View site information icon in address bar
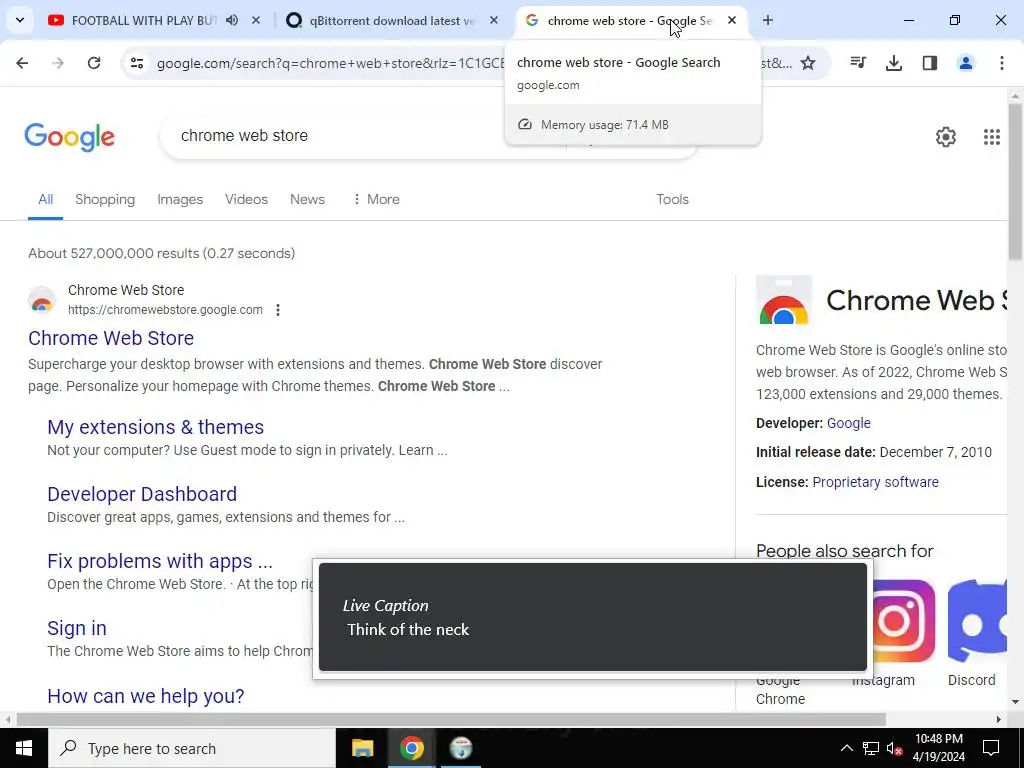Image resolution: width=1024 pixels, height=768 pixels. (136, 63)
